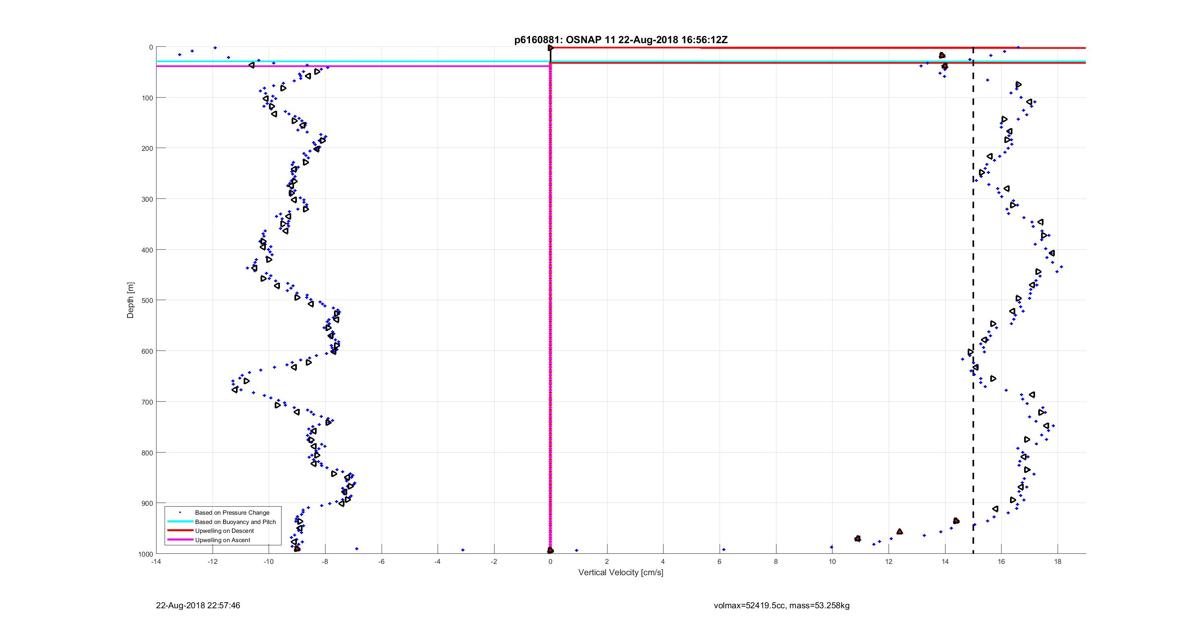This screenshot has height=622, width=1200.
Task: Click the x-axis tick label '12'
Action: pyautogui.click(x=888, y=561)
